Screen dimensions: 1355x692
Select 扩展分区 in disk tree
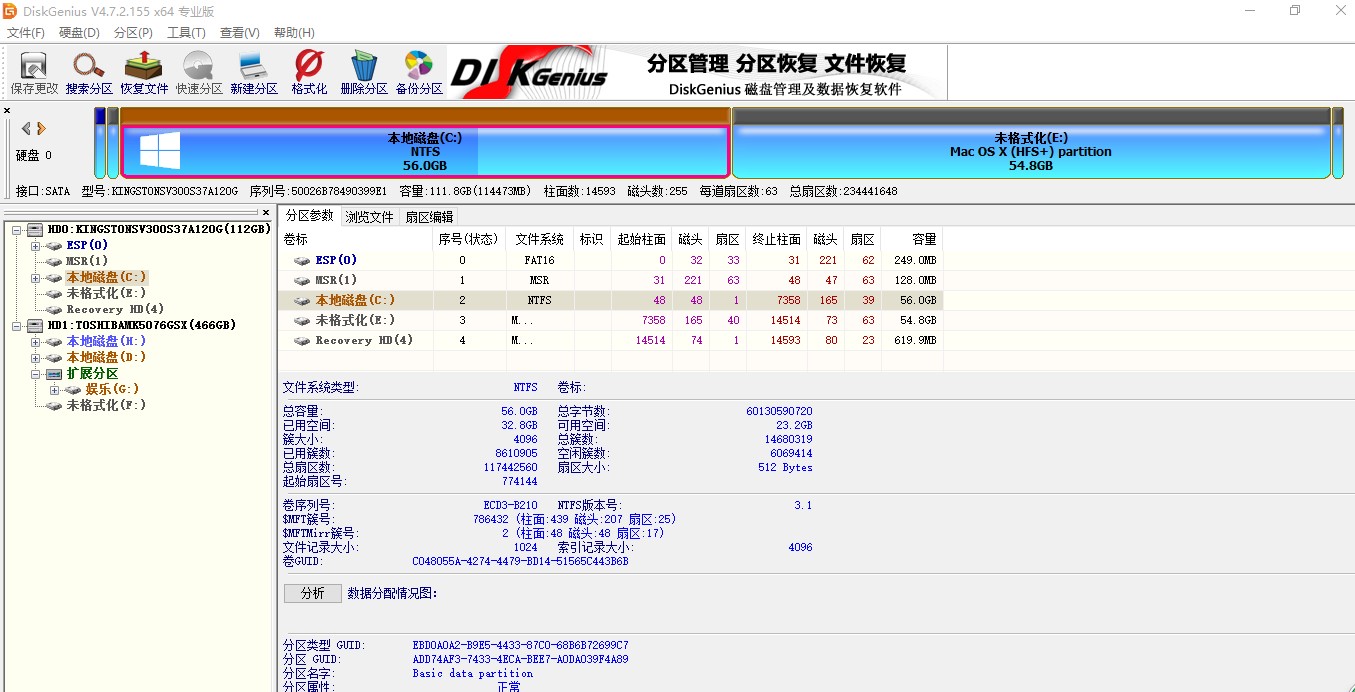(x=92, y=373)
